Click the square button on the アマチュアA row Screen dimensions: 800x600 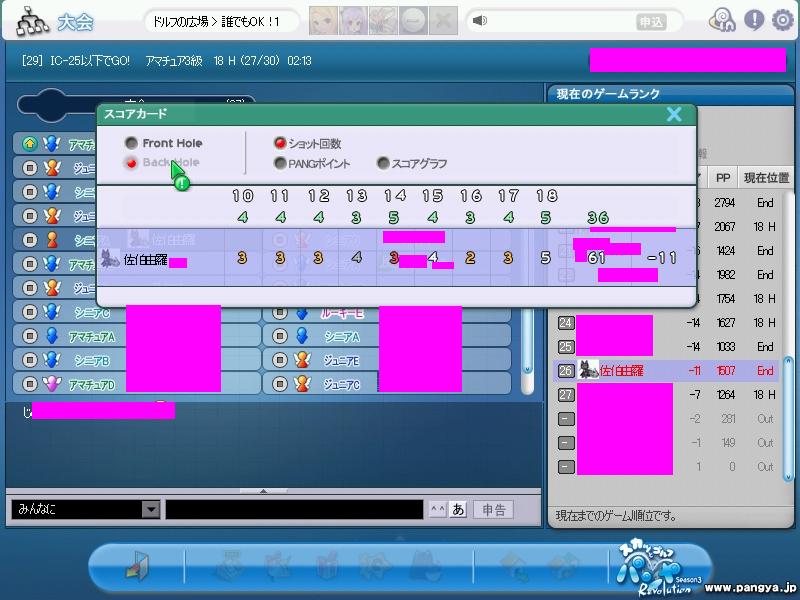click(30, 336)
